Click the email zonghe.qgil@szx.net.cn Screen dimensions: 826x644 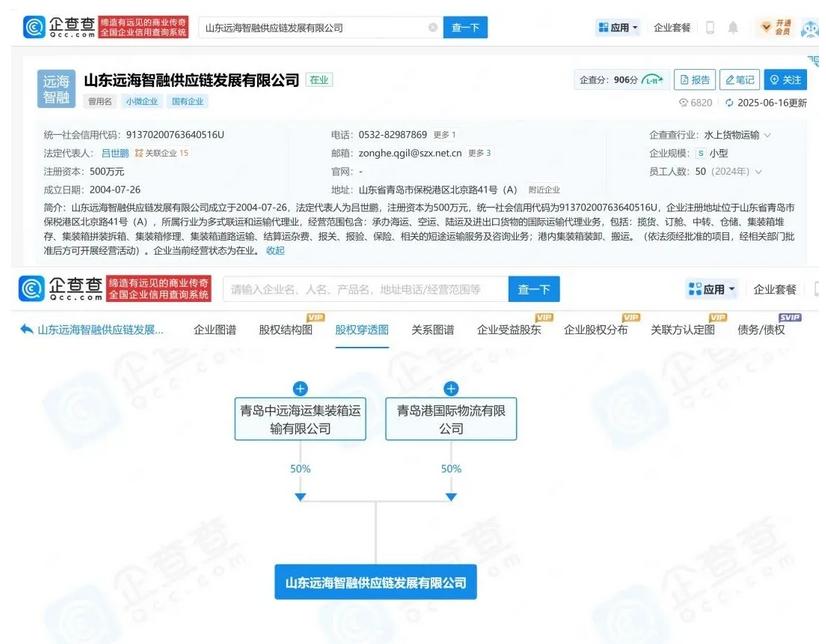pos(410,153)
